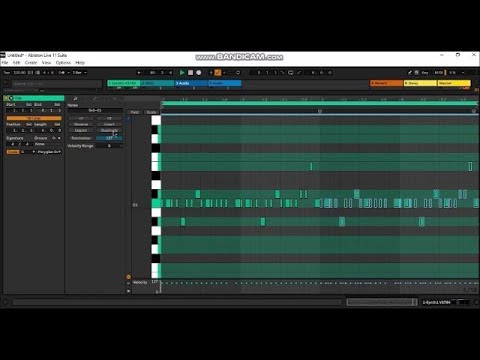Open the scale root note dropdown
This screenshot has width=480, height=360.
click(x=28, y=152)
